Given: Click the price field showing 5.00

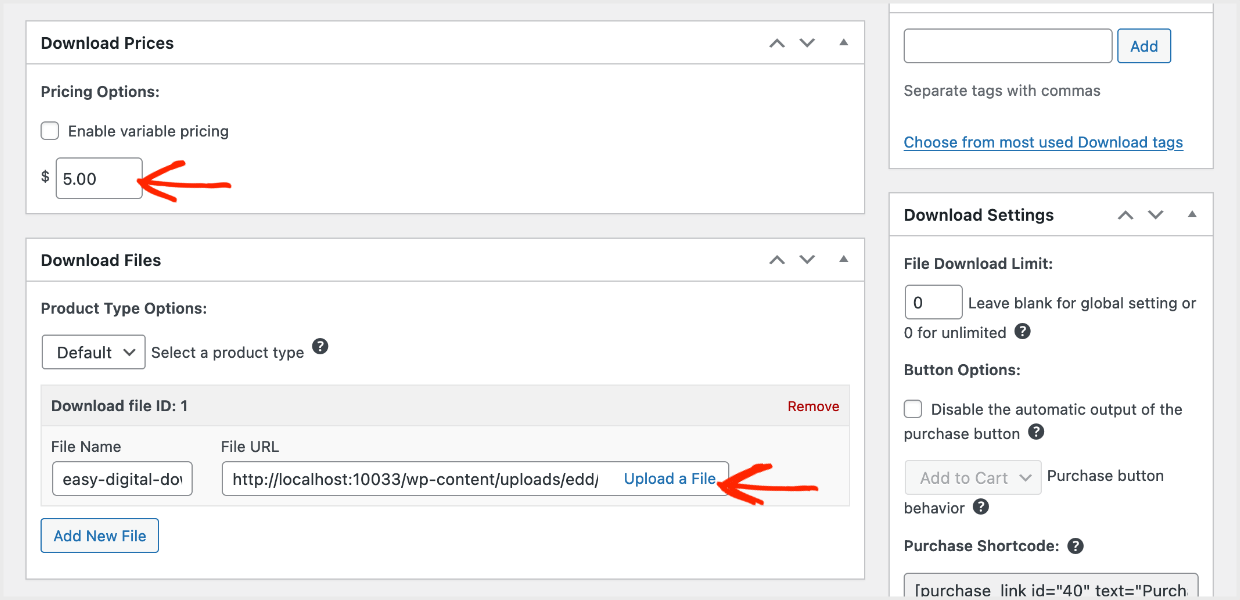Looking at the screenshot, I should (x=99, y=179).
